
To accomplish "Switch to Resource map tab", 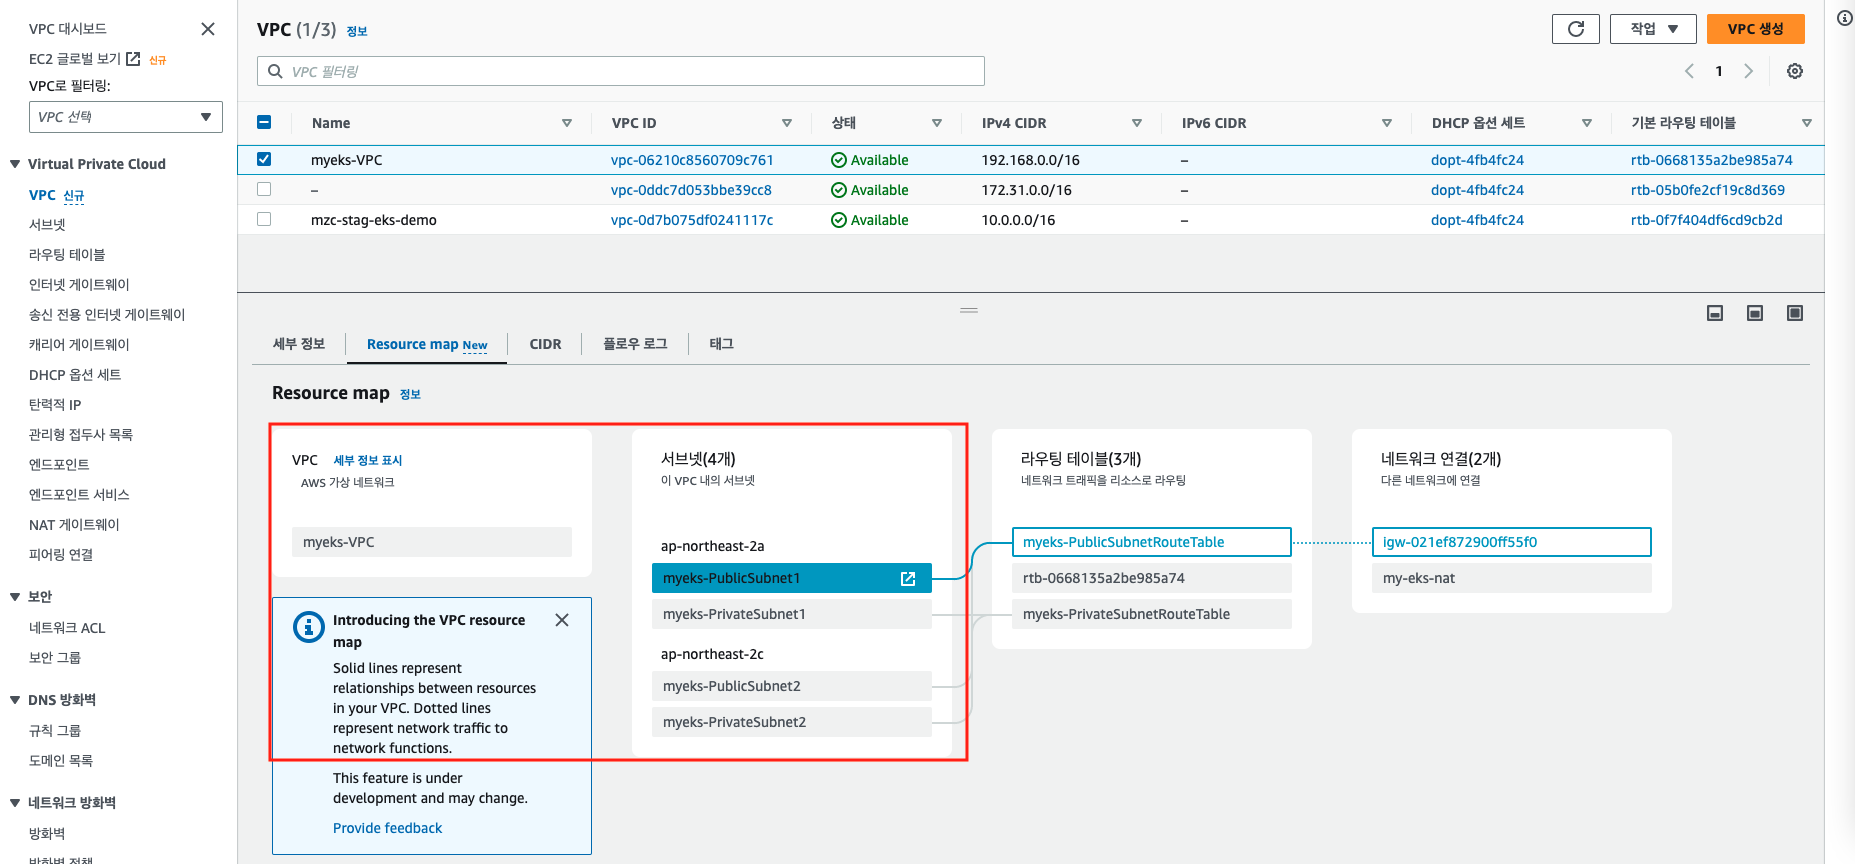I will tap(427, 344).
